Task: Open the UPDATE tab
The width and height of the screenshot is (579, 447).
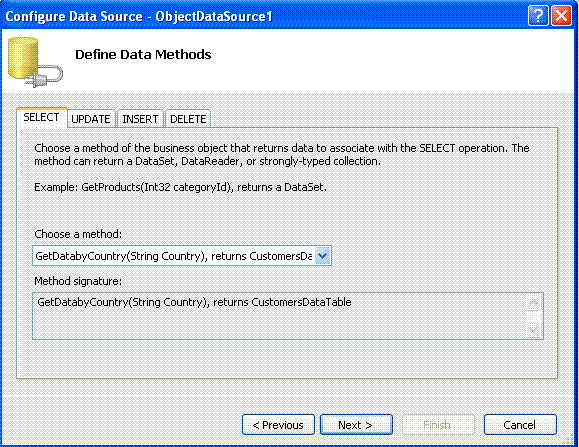Action: coord(91,119)
